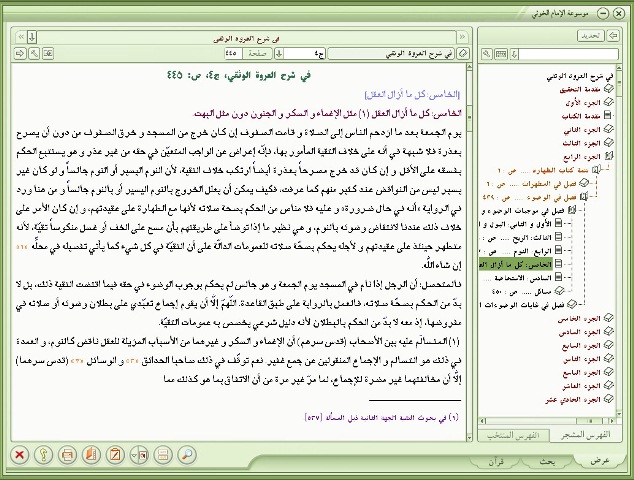The image size is (634, 480).
Task: Click the indent/list icon in text panel toolbar
Action: [48, 53]
